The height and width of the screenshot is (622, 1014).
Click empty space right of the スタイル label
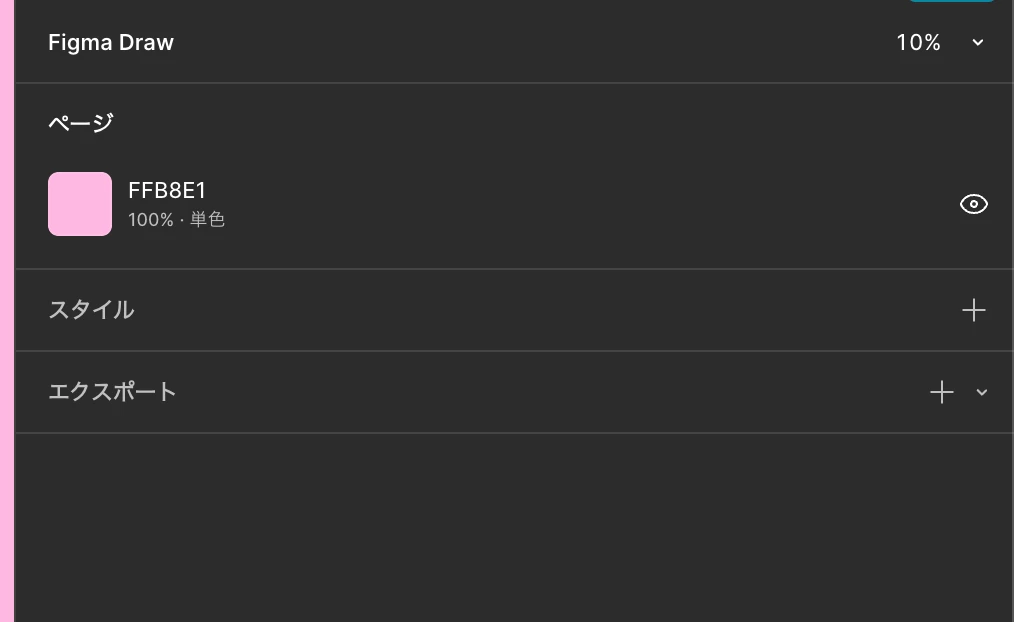pyautogui.click(x=548, y=310)
